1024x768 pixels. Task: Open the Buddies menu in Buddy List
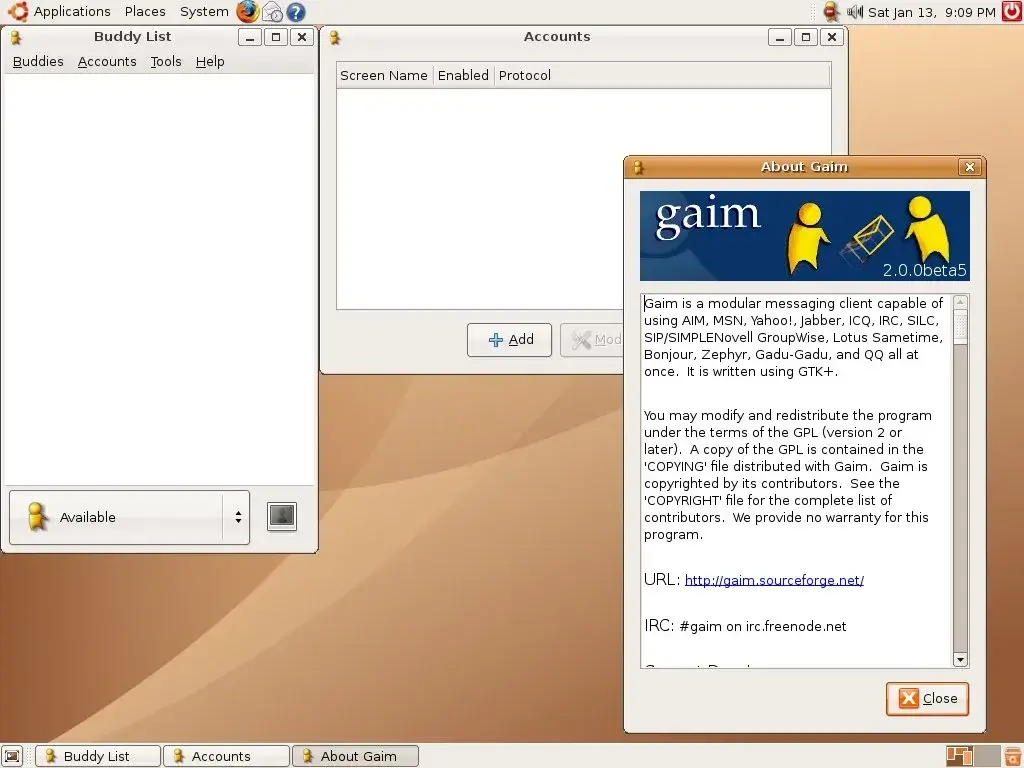coord(38,61)
